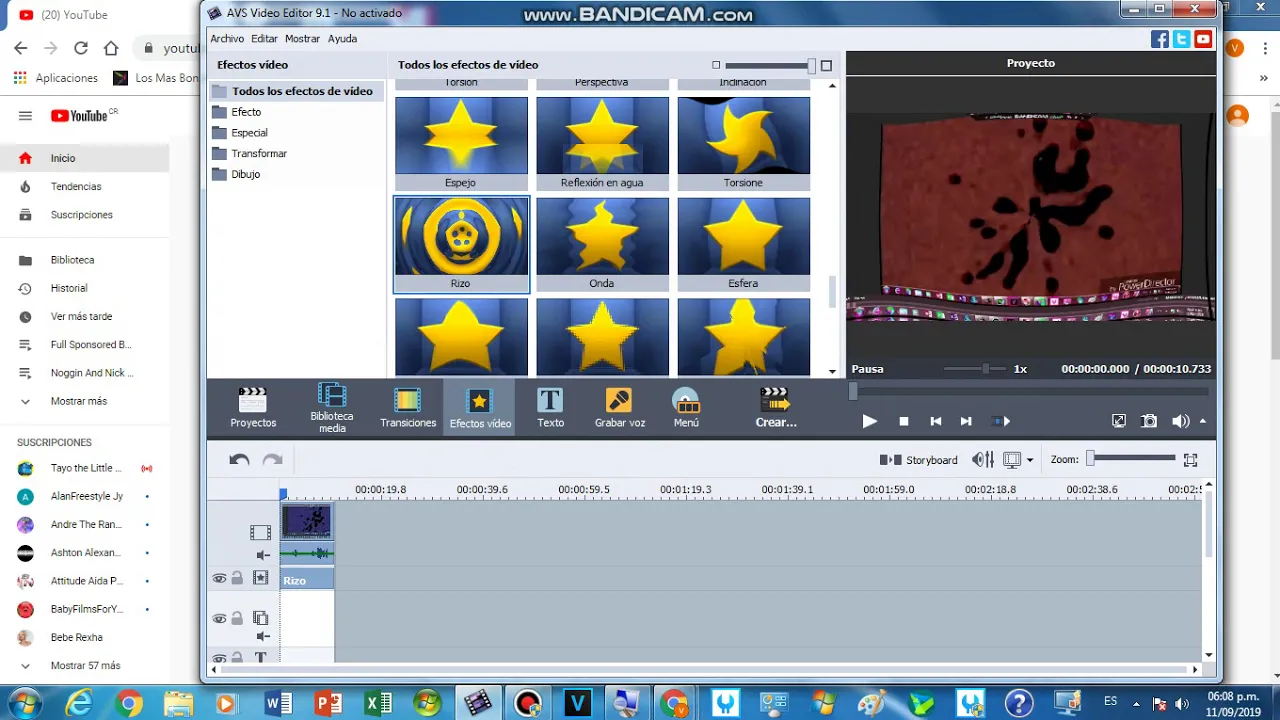Click the redo arrow

[272, 460]
